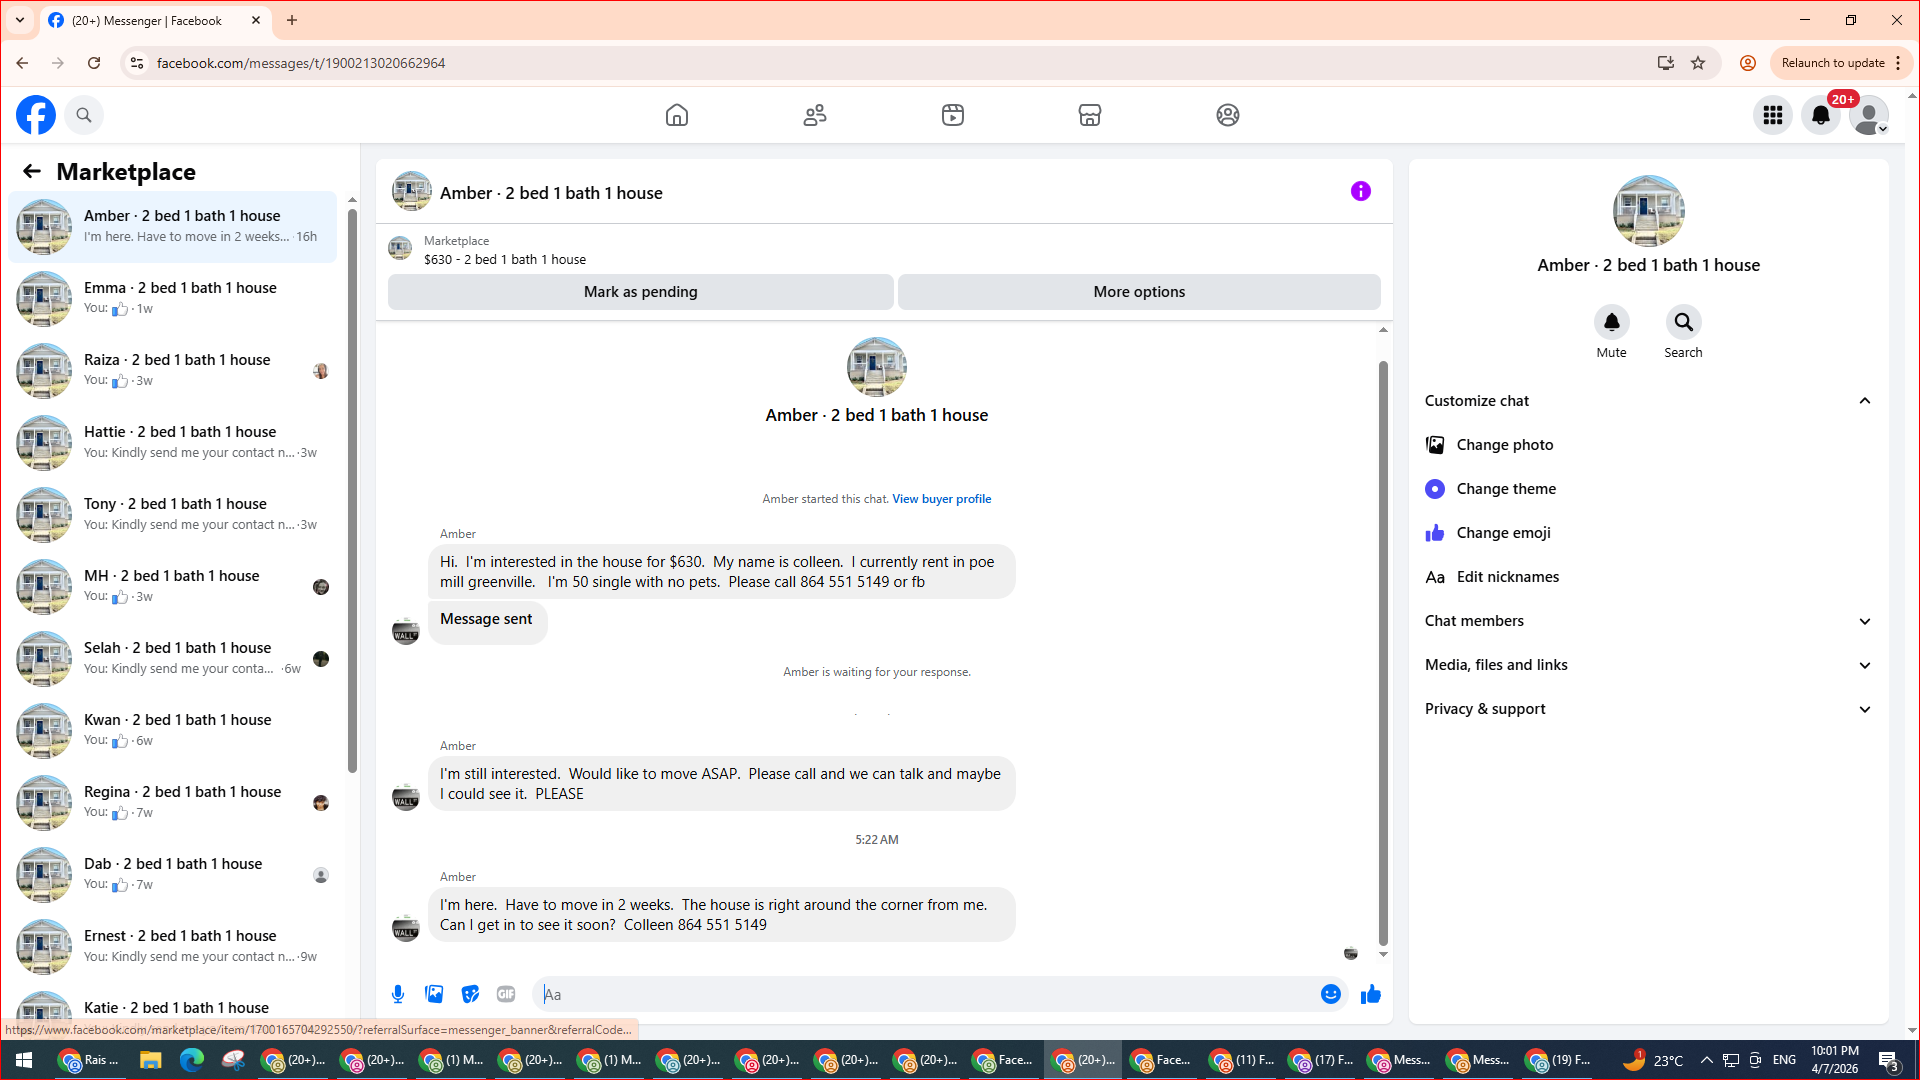Open emoji picker in message box

pos(1330,994)
